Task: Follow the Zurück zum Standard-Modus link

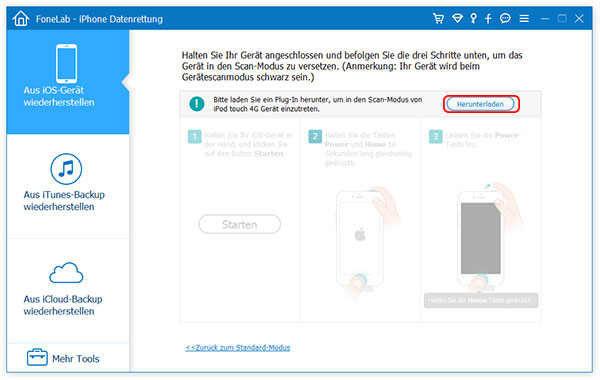Action: (238, 347)
